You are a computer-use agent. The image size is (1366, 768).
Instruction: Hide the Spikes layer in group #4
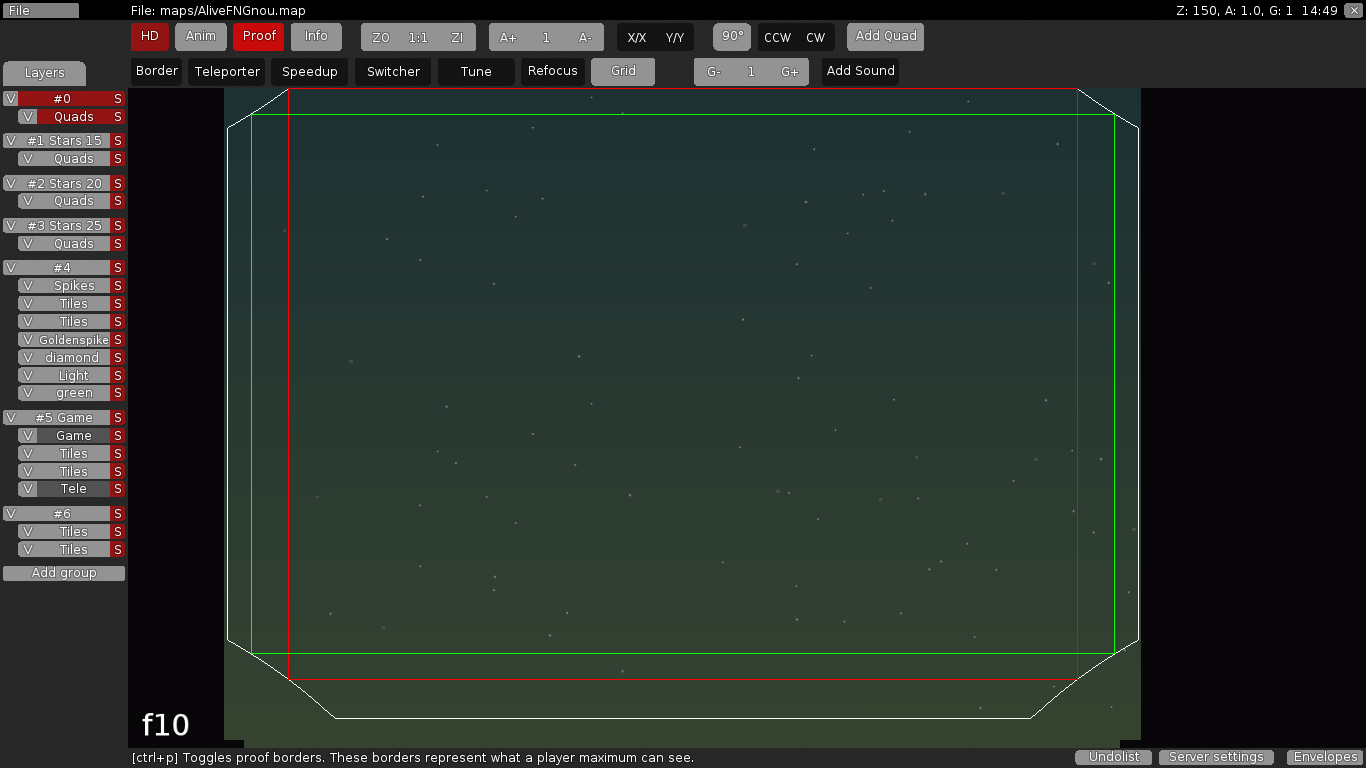pyautogui.click(x=27, y=285)
